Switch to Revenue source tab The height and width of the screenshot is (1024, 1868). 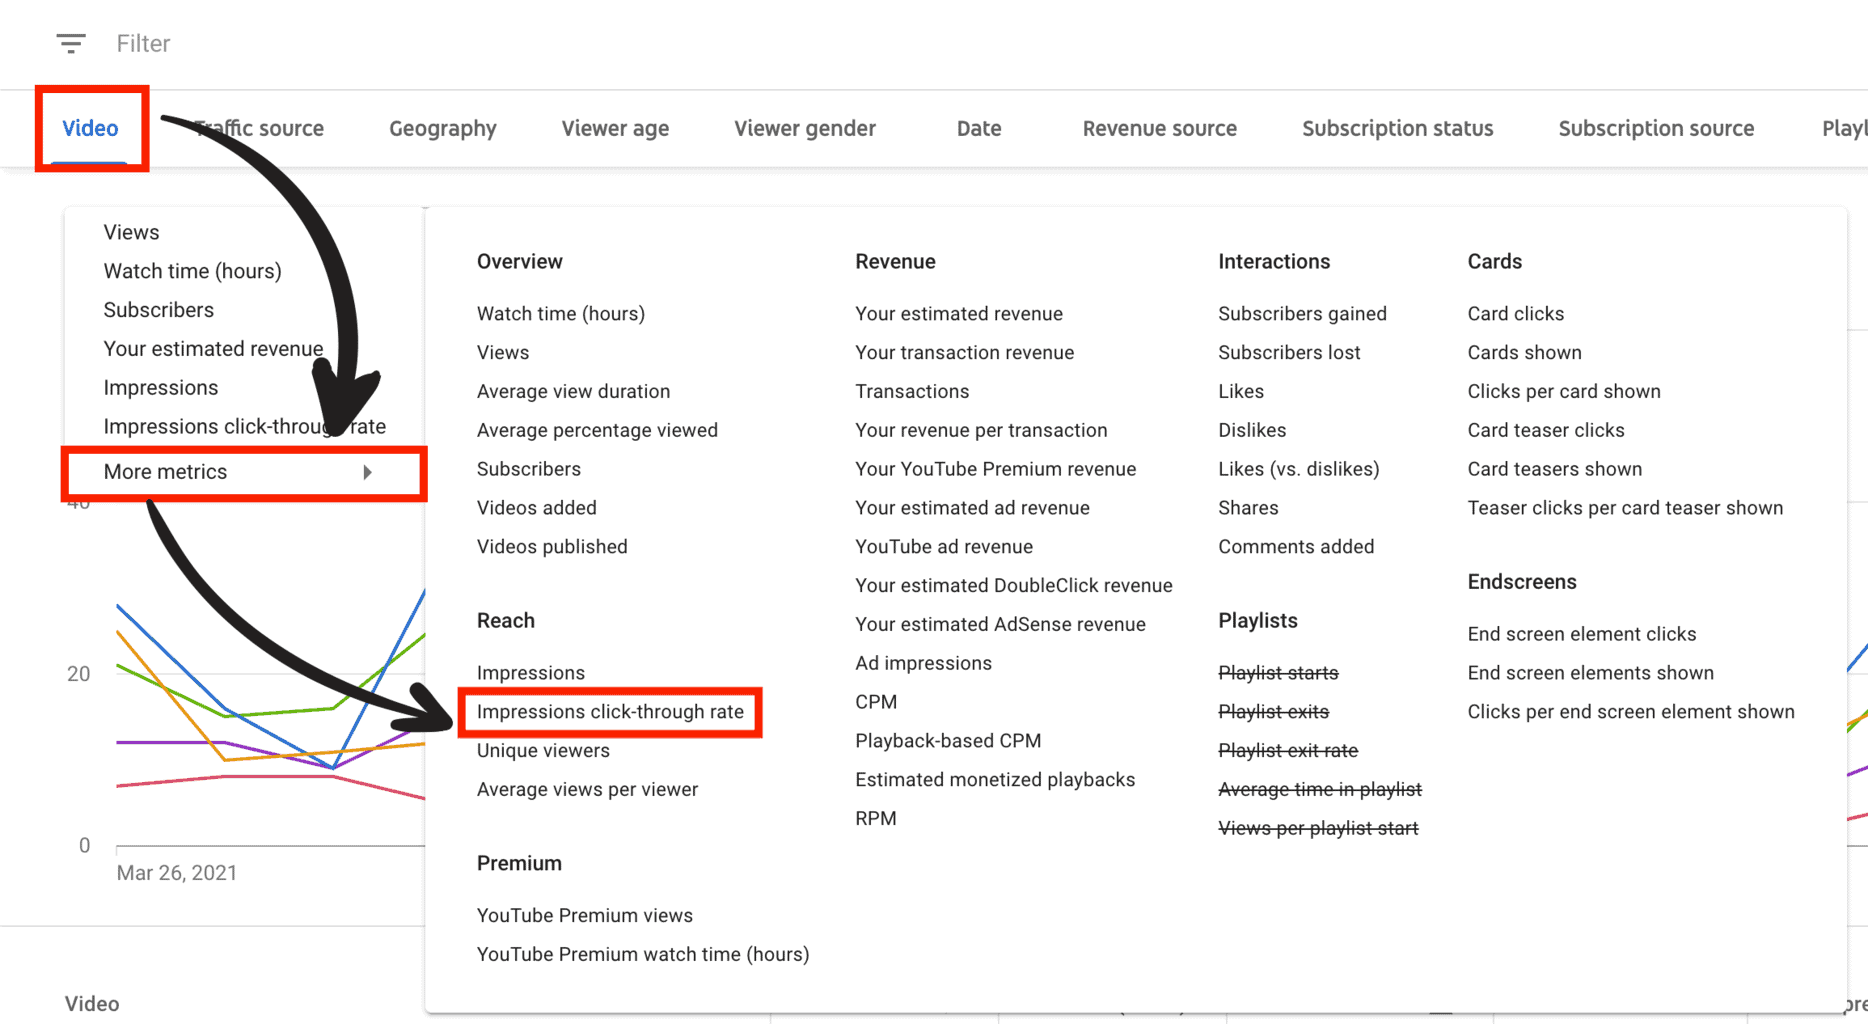[1159, 128]
